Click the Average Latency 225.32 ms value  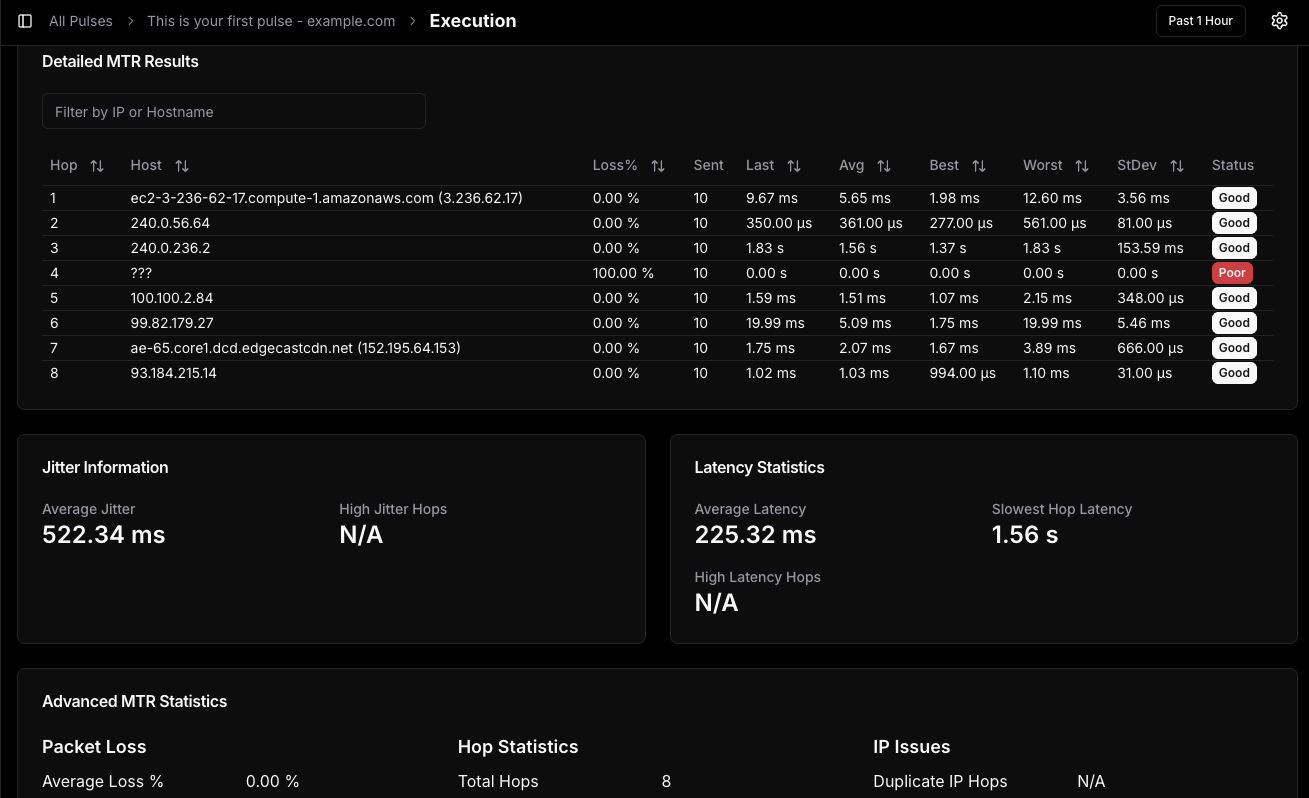pos(756,535)
